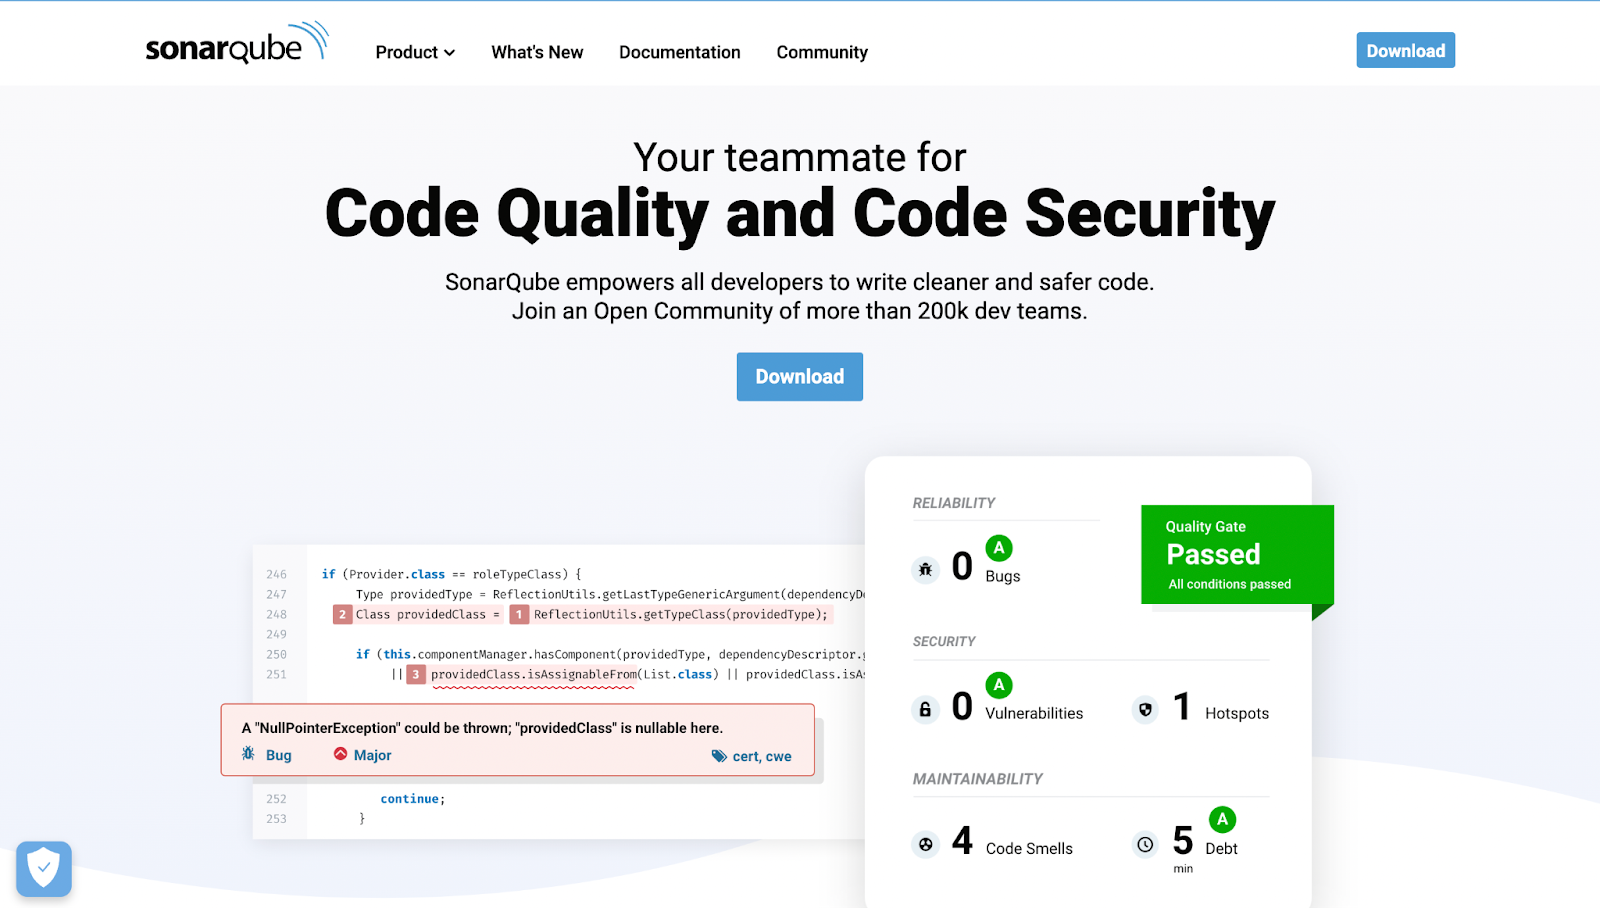Click the shield widget in the bottom-left corner
Screen dimensions: 1600x908
[x=44, y=868]
